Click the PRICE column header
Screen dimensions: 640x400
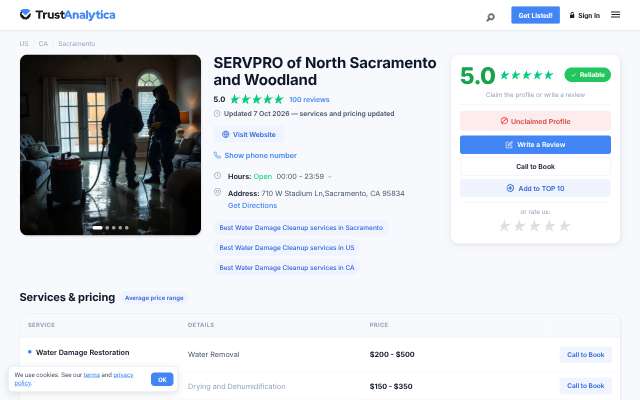coord(379,325)
